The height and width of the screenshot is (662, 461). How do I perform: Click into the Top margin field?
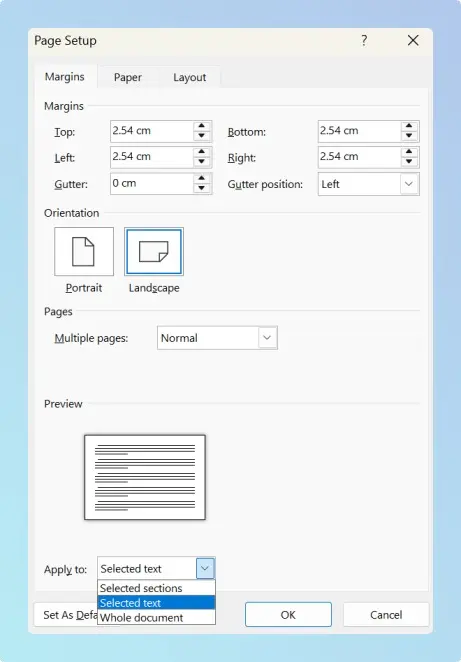pyautogui.click(x=152, y=131)
